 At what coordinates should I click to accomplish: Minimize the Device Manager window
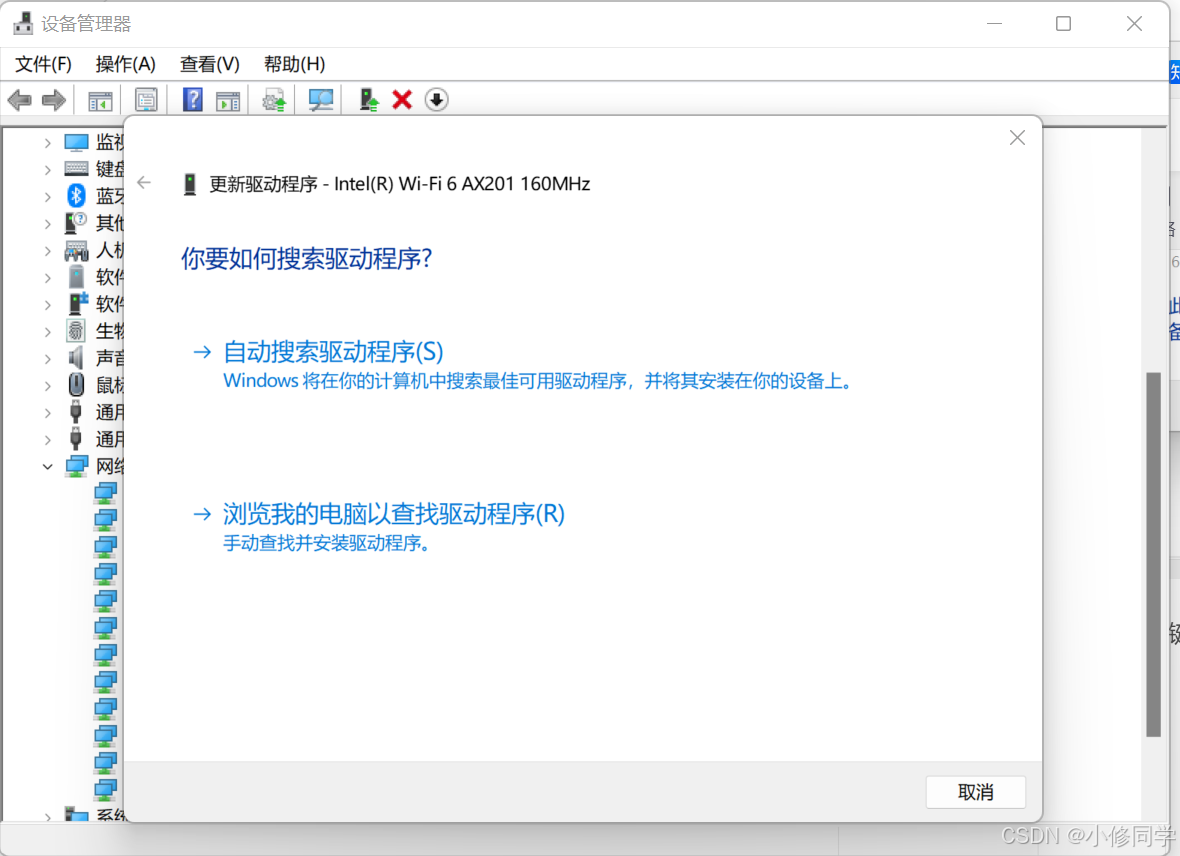[x=994, y=24]
